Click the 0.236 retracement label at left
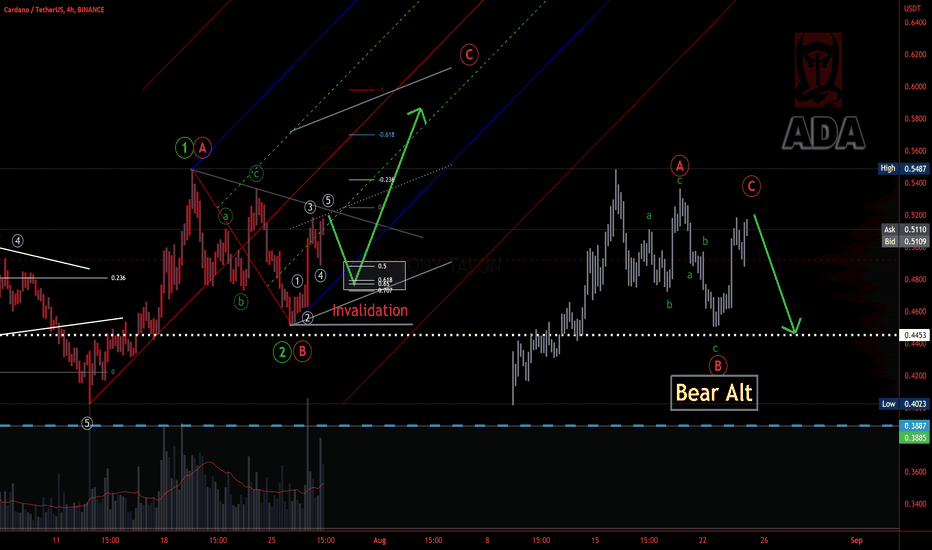Viewport: 932px width, 550px height. tap(118, 278)
